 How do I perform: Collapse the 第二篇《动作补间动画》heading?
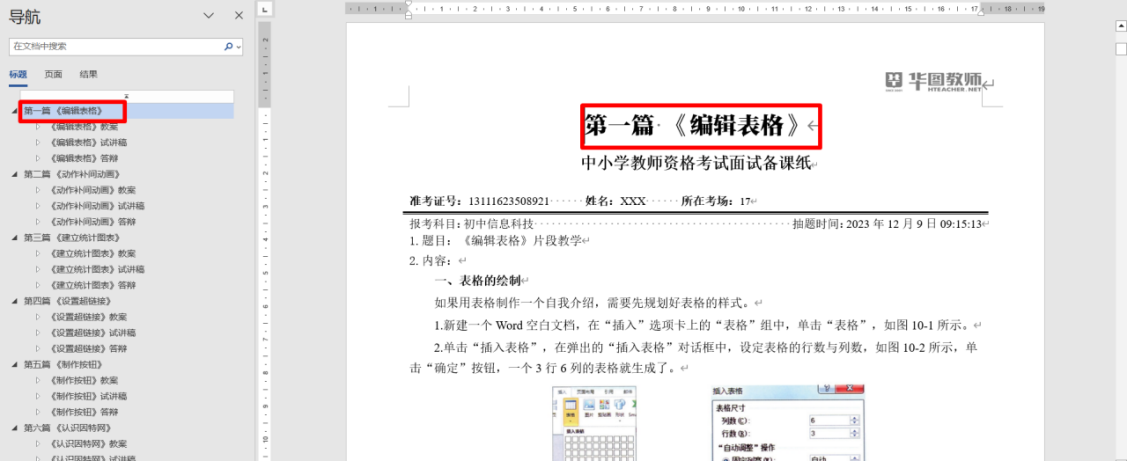pyautogui.click(x=14, y=174)
